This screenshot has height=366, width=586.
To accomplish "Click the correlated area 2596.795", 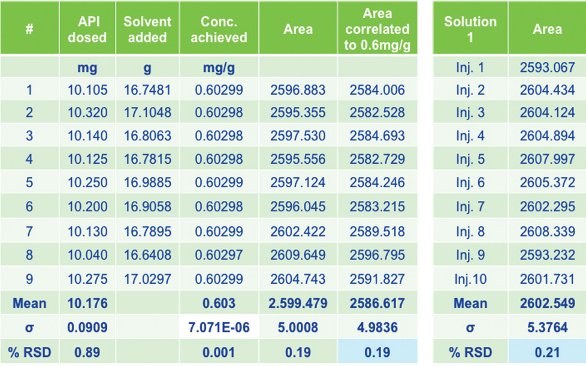I will [377, 255].
